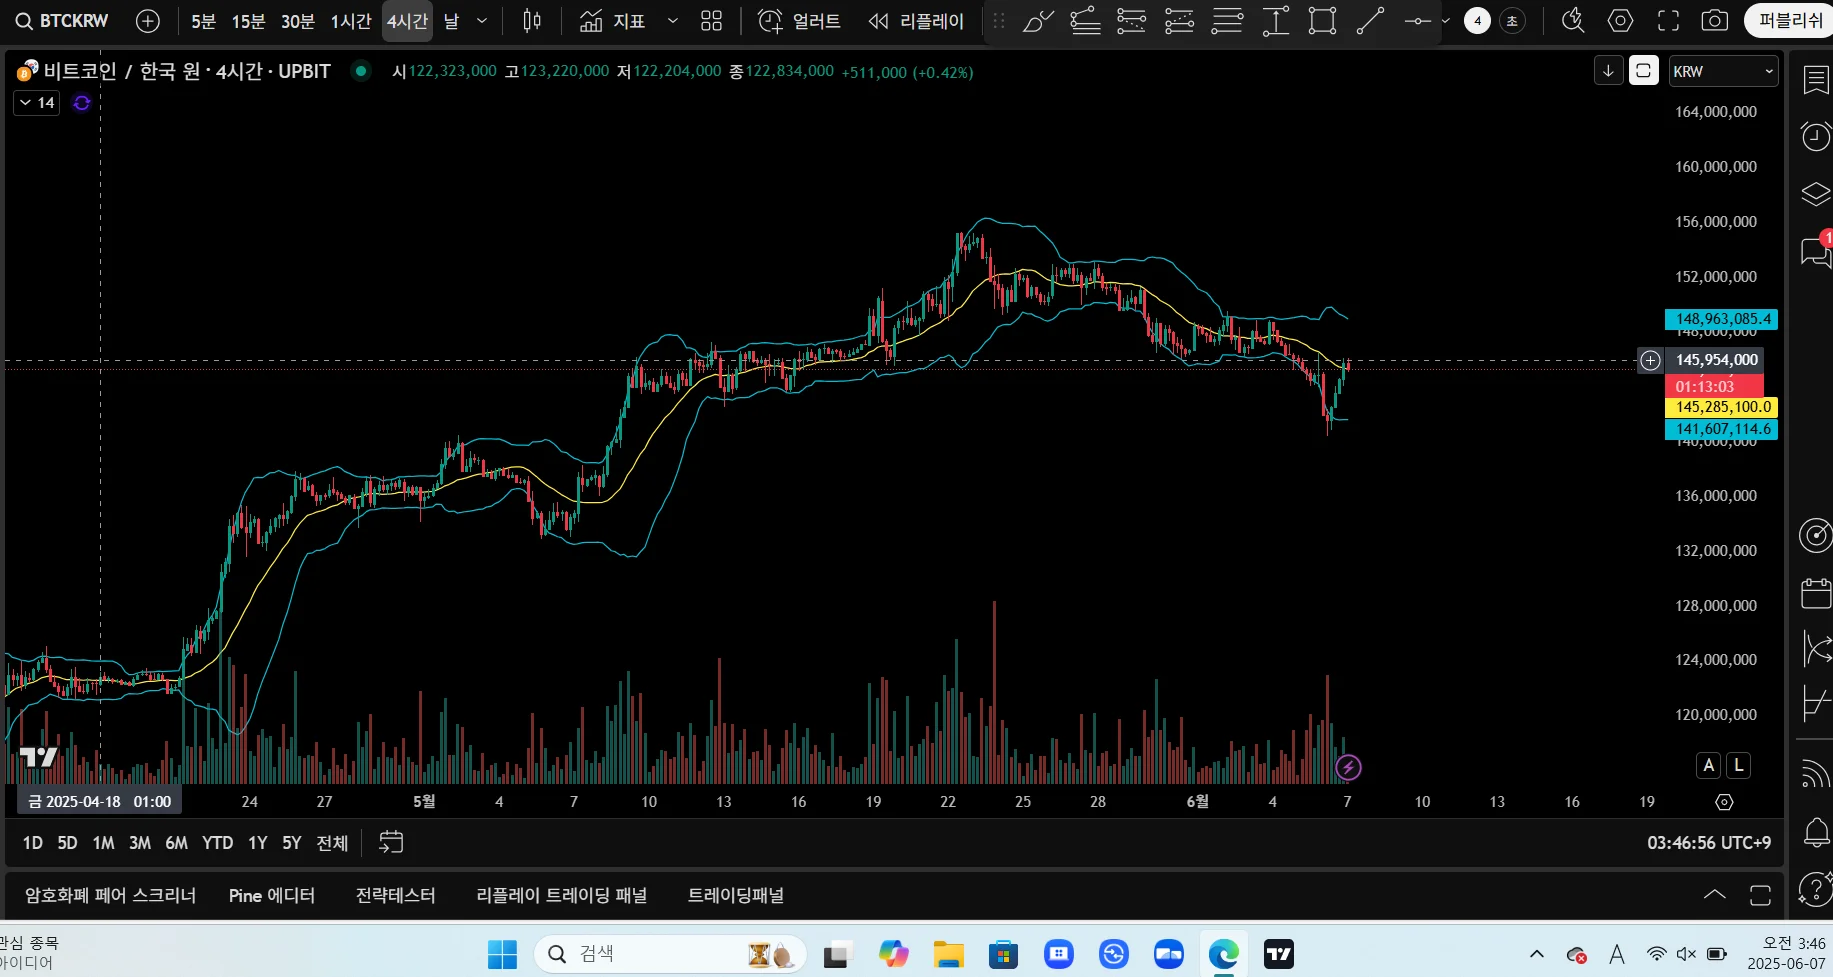
Task: Start bar replay (리플레이) mode
Action: click(915, 21)
